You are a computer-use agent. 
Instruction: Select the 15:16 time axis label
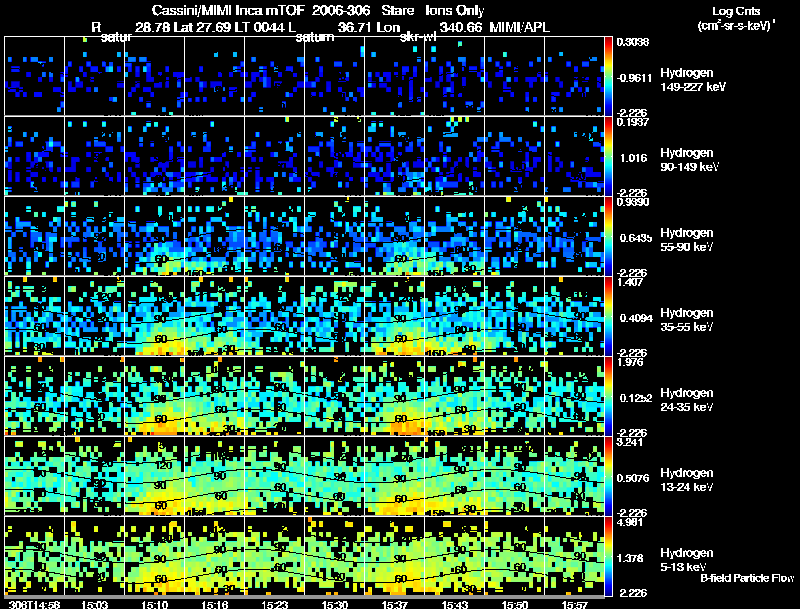215,605
